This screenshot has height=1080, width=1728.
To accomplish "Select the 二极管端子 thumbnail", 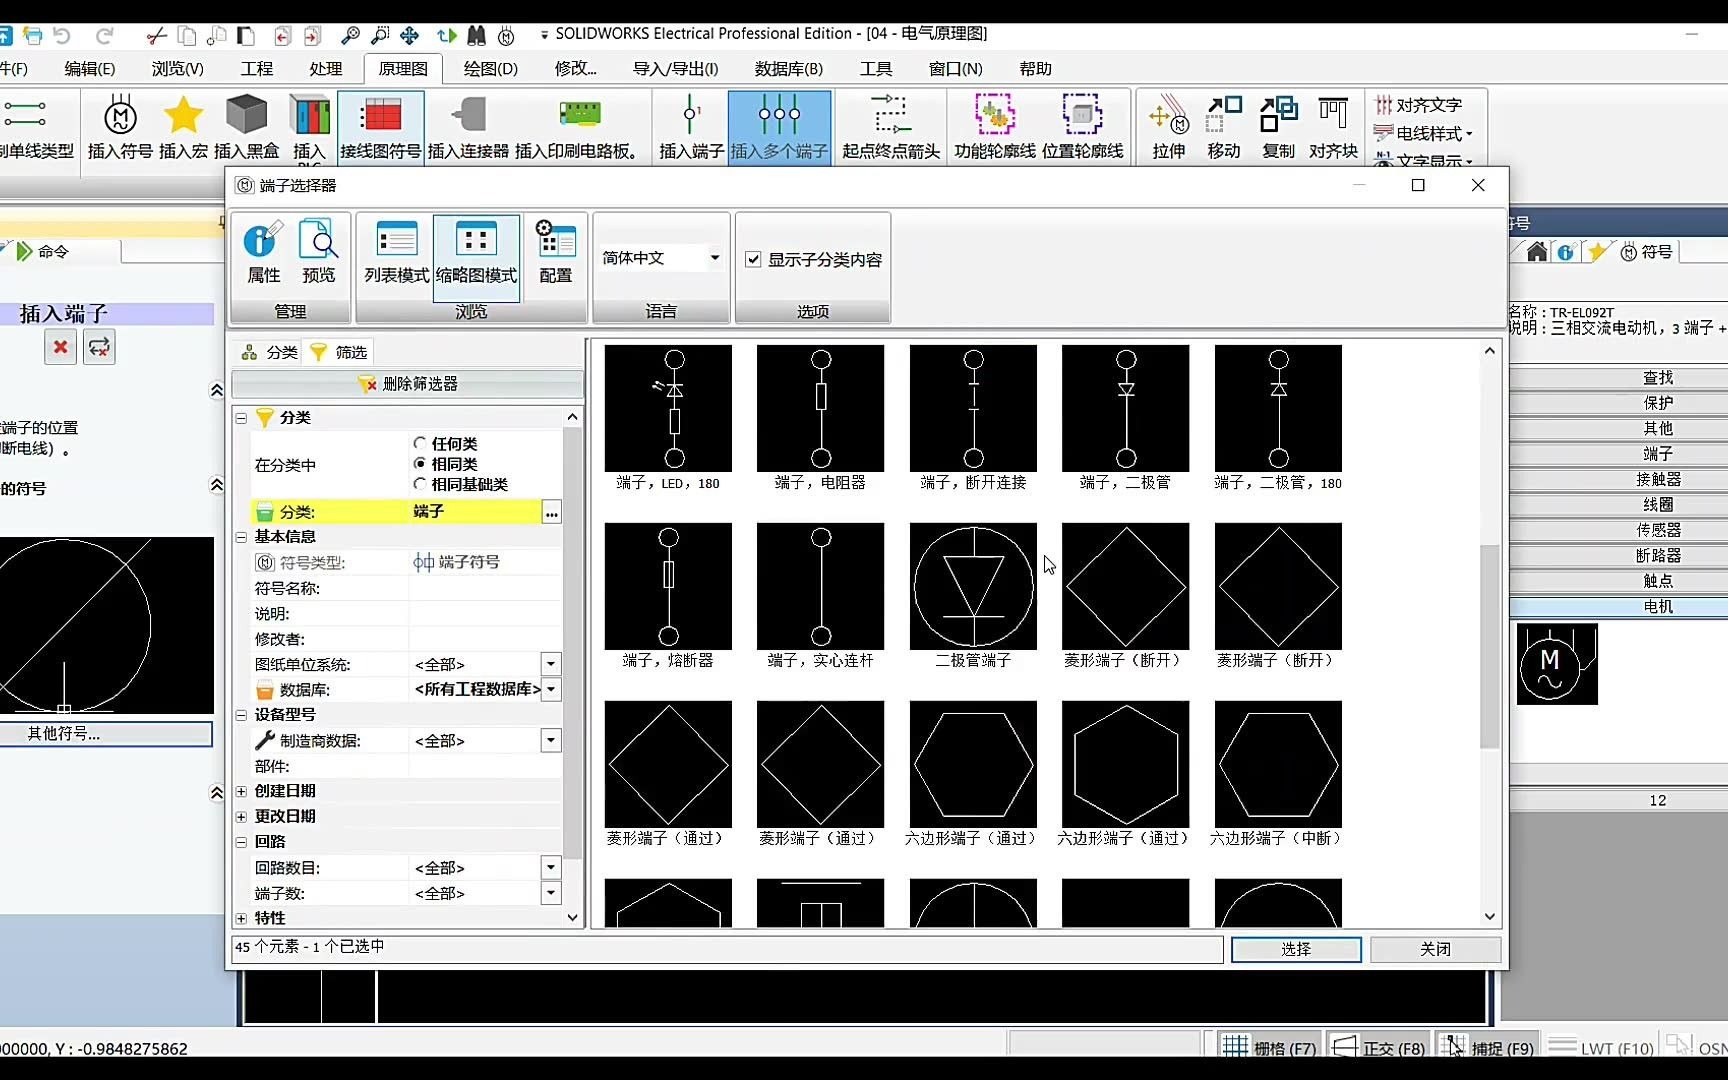I will pyautogui.click(x=972, y=588).
